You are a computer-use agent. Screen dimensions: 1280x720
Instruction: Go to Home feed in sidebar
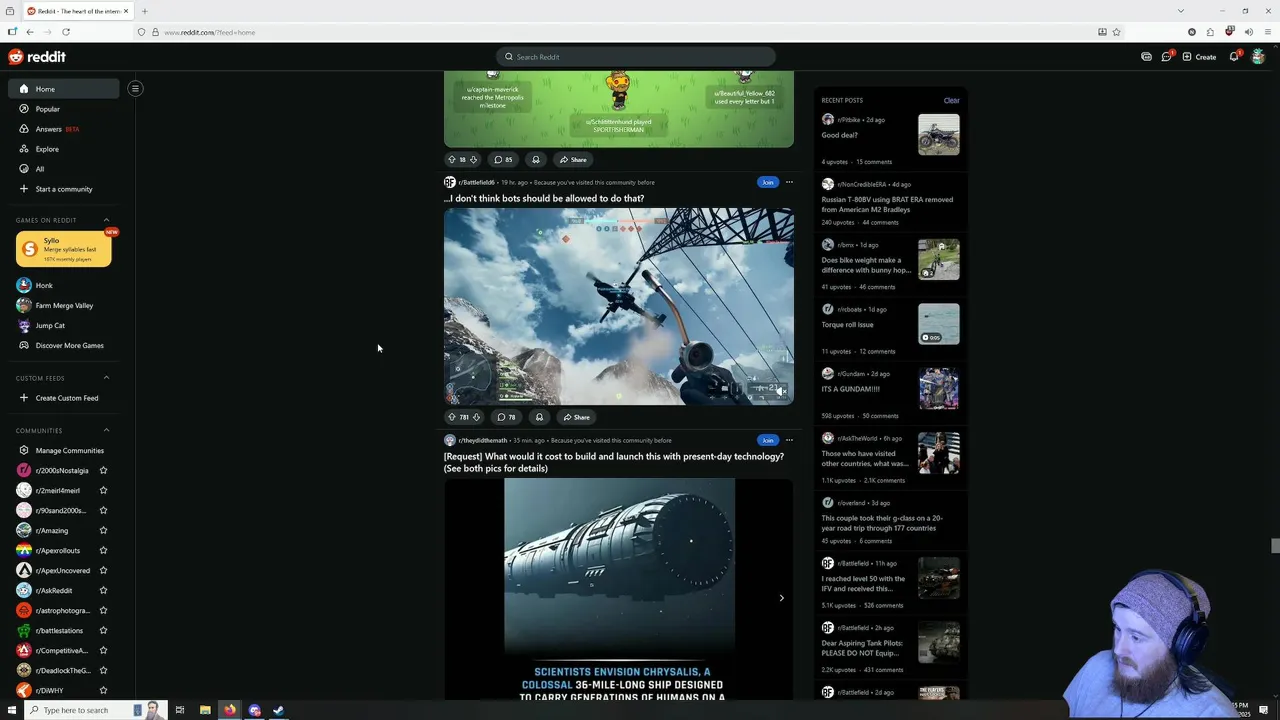(64, 89)
